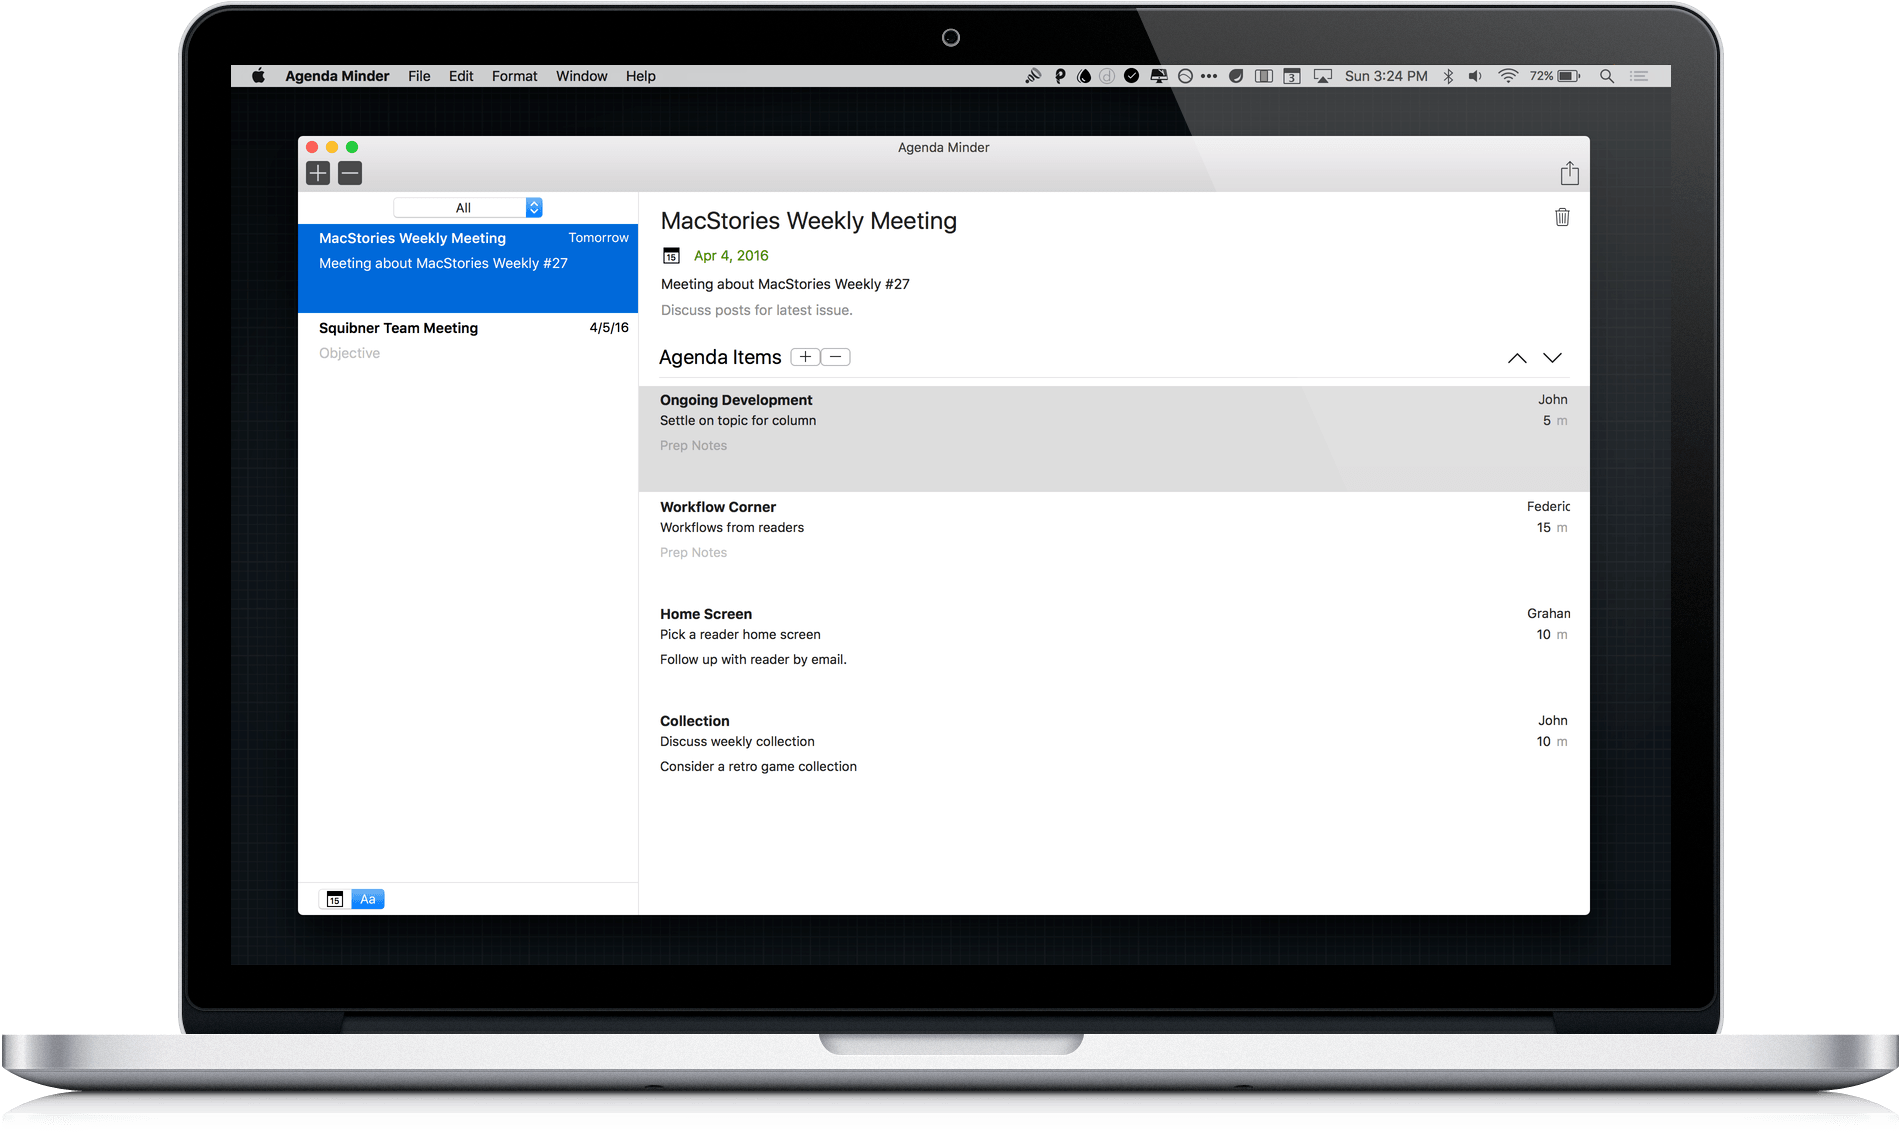Open the All filter dropdown
This screenshot has height=1135, width=1900.
pyautogui.click(x=468, y=208)
